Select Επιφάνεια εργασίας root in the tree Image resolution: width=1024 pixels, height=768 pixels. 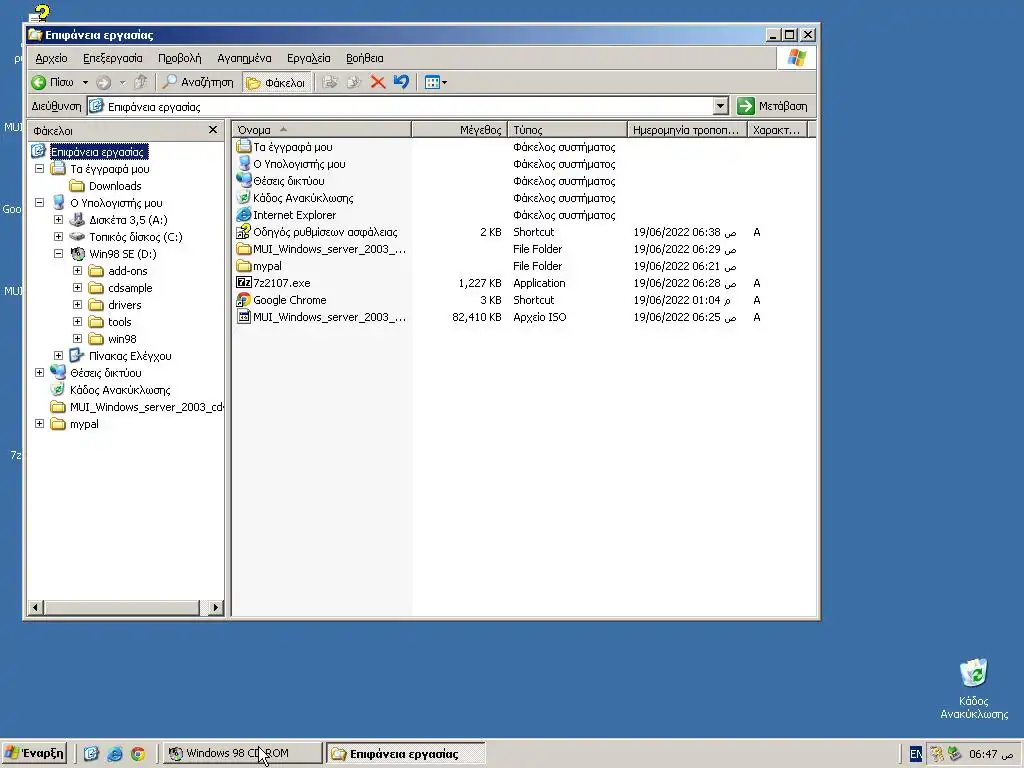(89, 152)
